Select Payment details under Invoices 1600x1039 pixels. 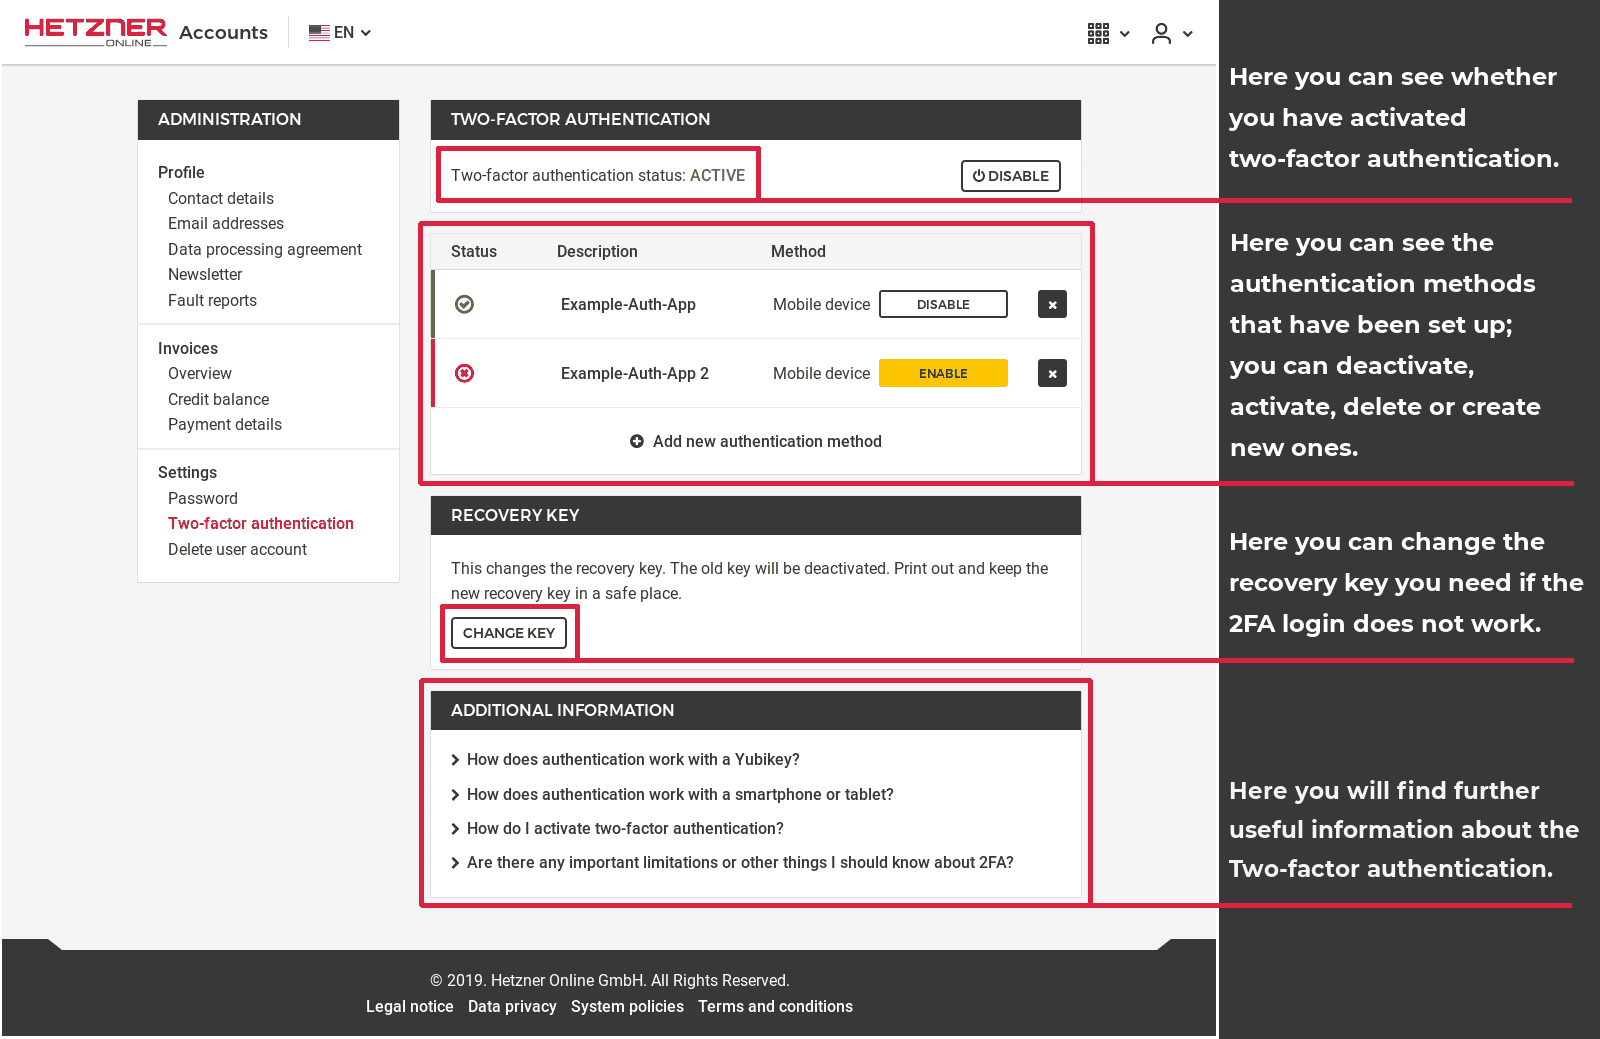tap(225, 424)
